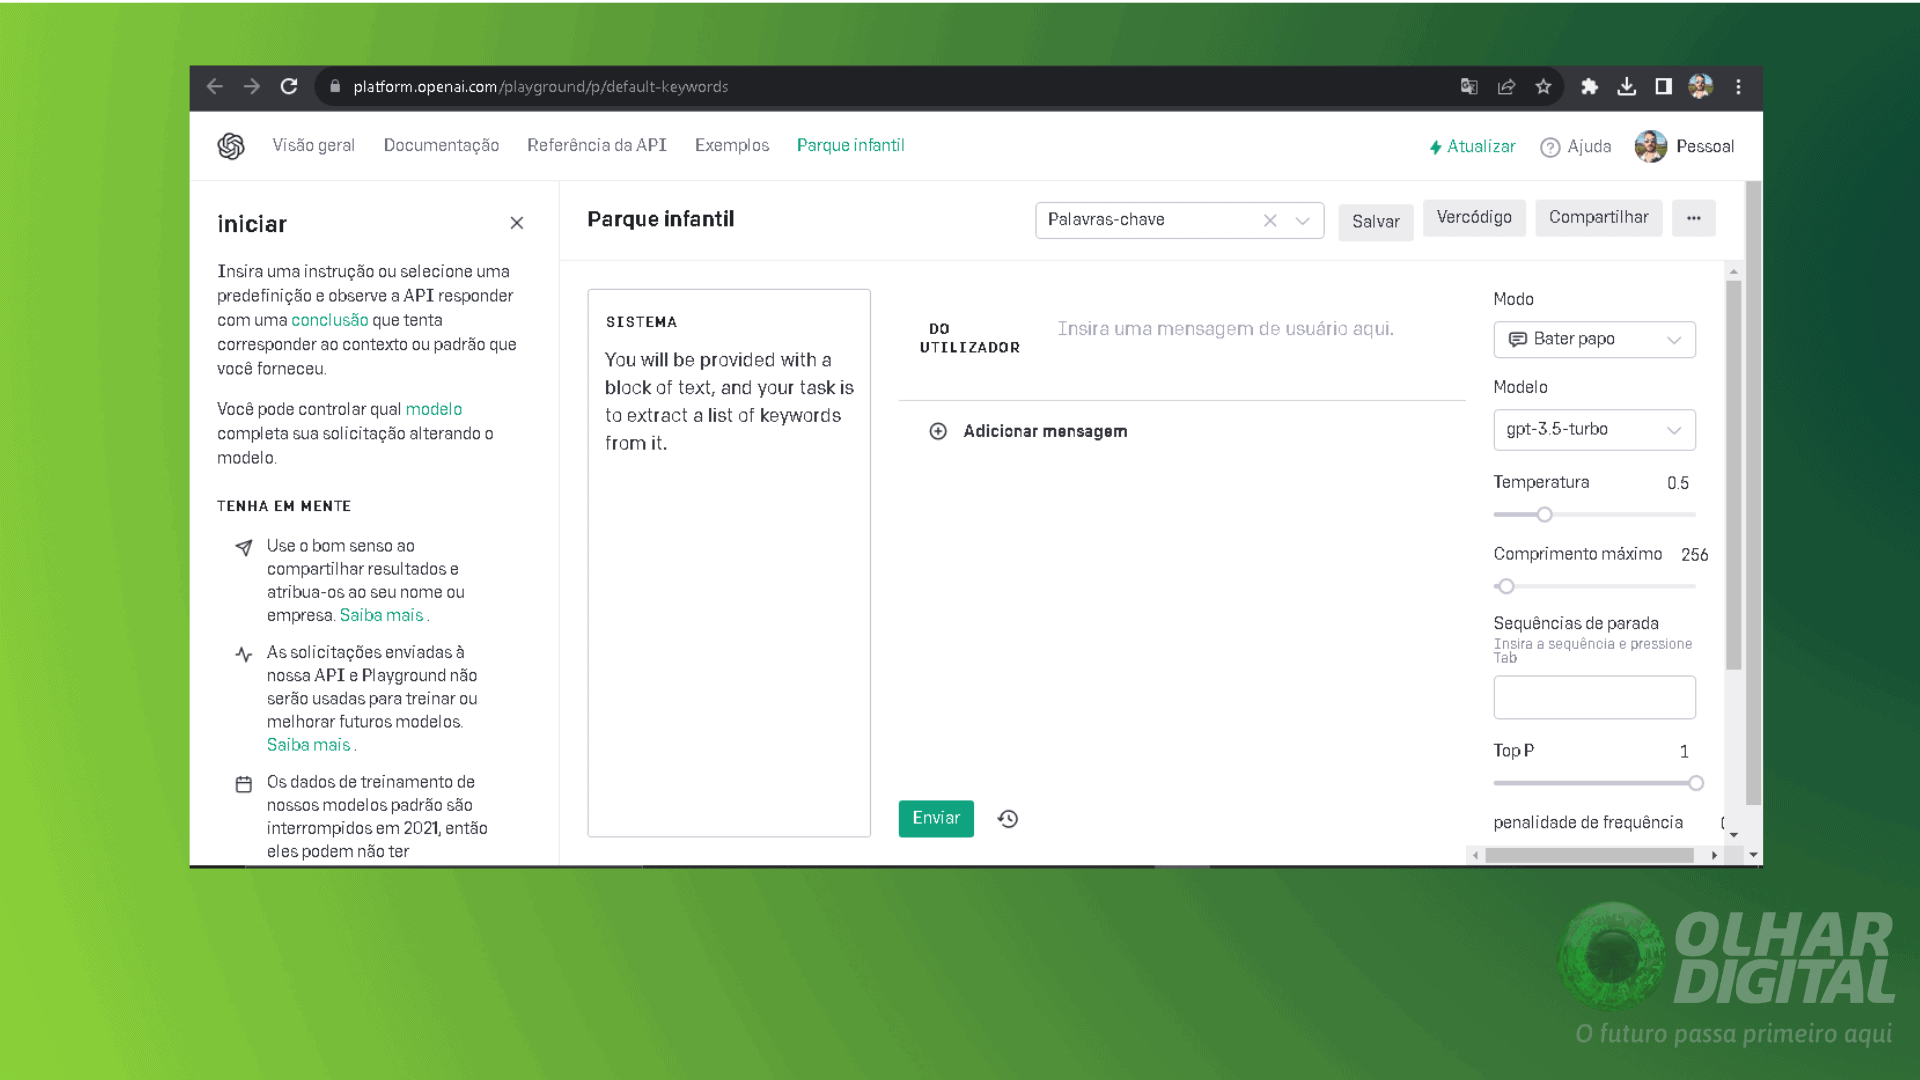The width and height of the screenshot is (1920, 1080).
Task: Click the Salvar button
Action: pyautogui.click(x=1376, y=221)
